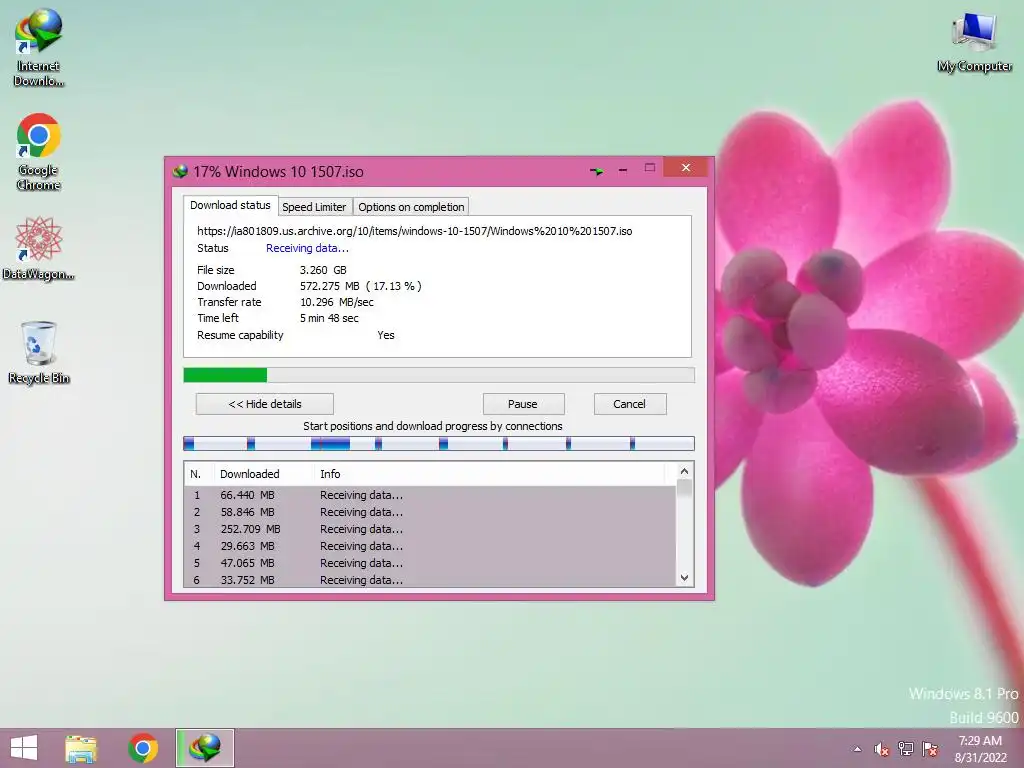The image size is (1024, 768).
Task: Open Chrome from the taskbar
Action: pos(143,748)
